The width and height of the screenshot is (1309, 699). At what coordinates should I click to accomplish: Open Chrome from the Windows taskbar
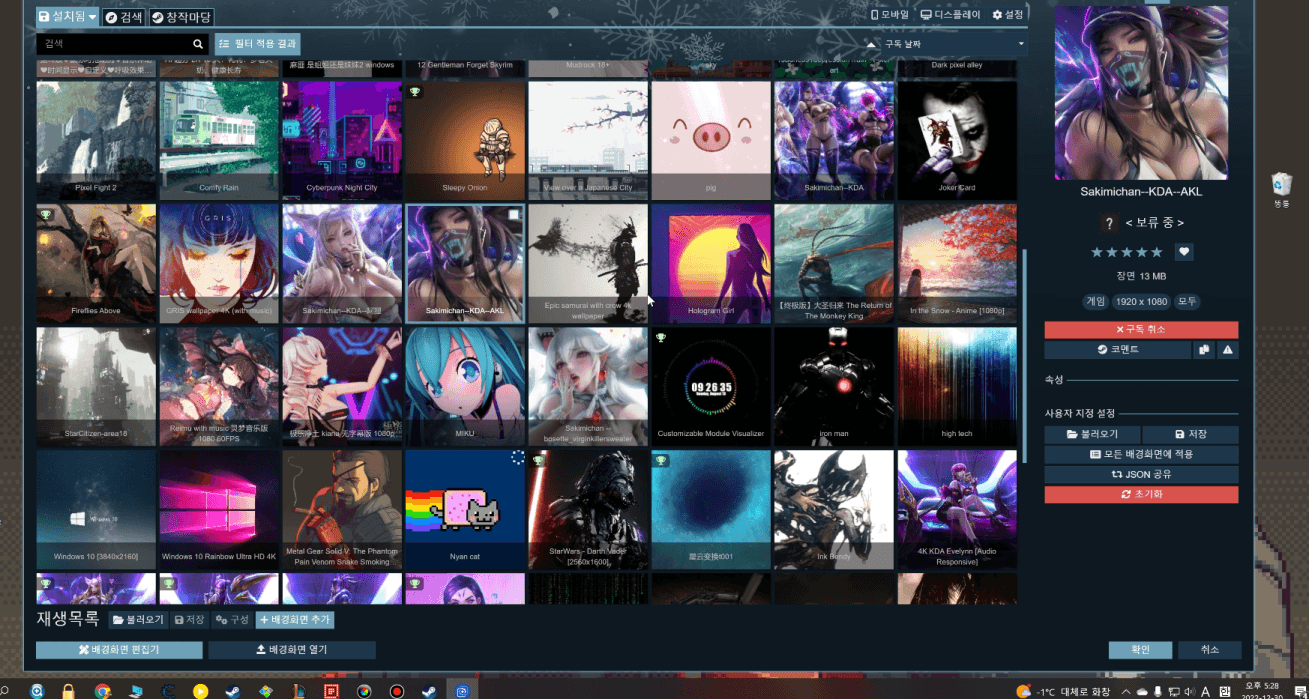tap(102, 691)
